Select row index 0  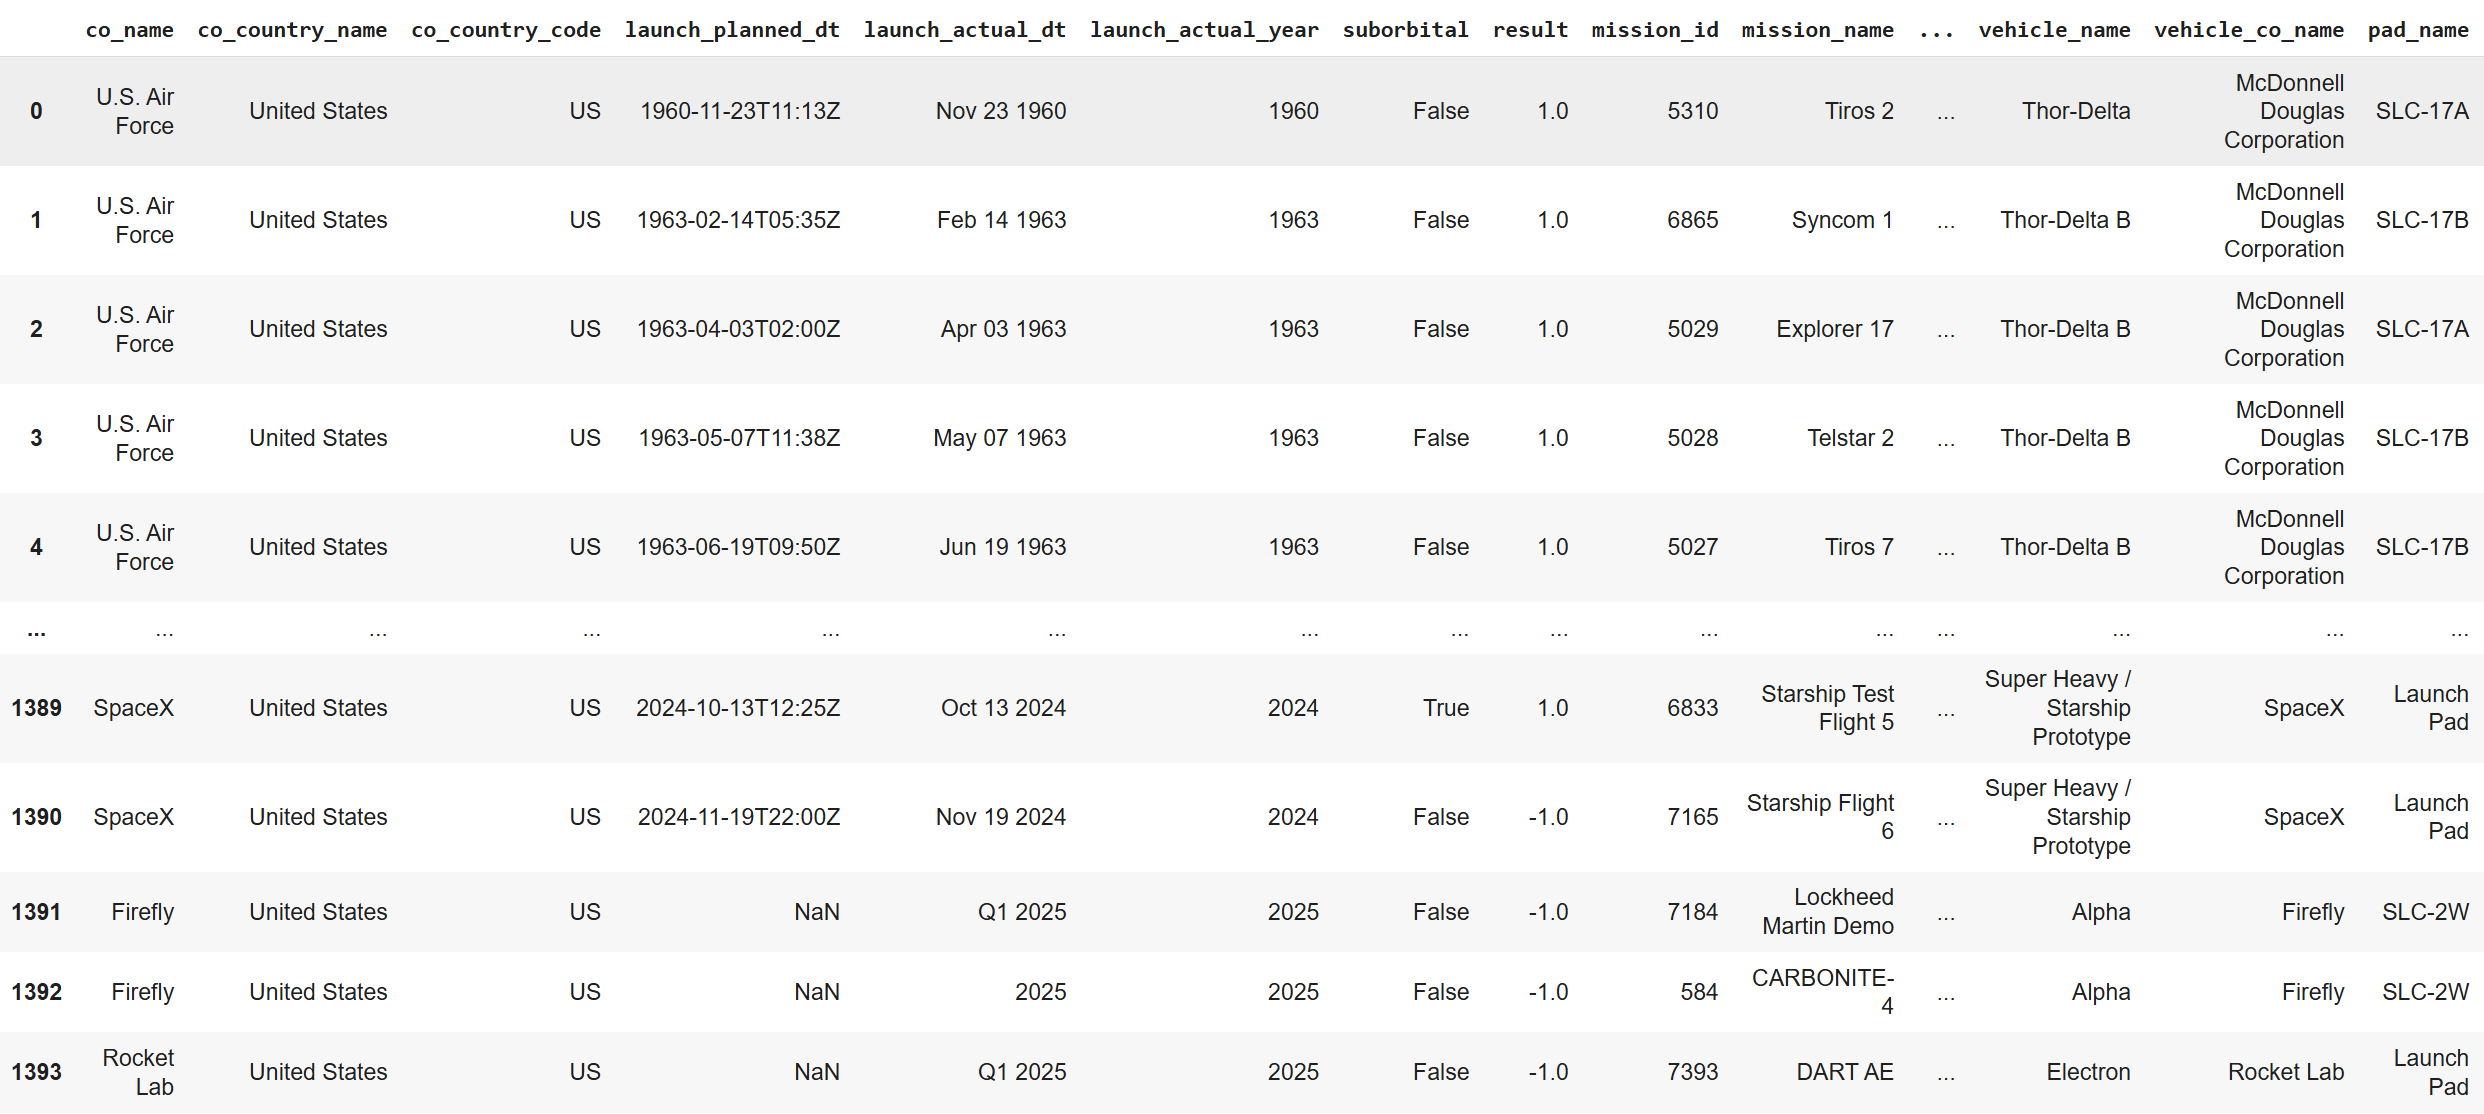click(36, 111)
